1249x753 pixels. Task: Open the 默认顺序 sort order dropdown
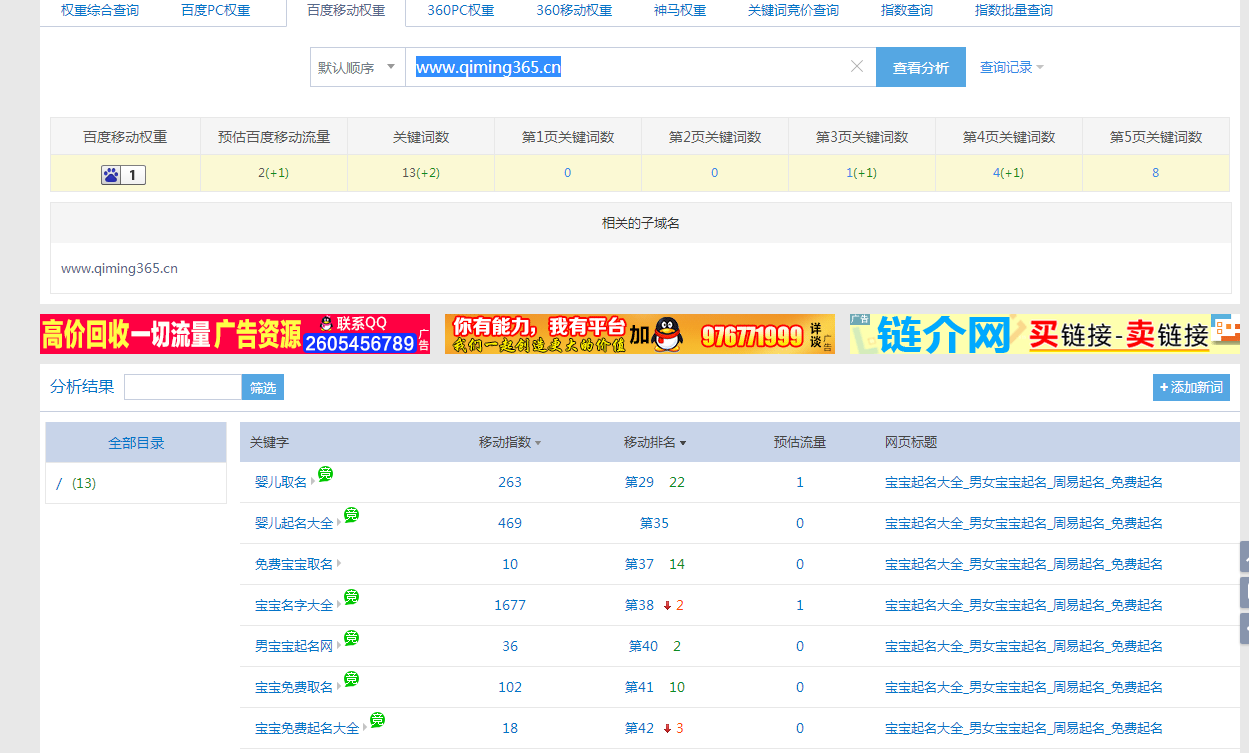(357, 67)
